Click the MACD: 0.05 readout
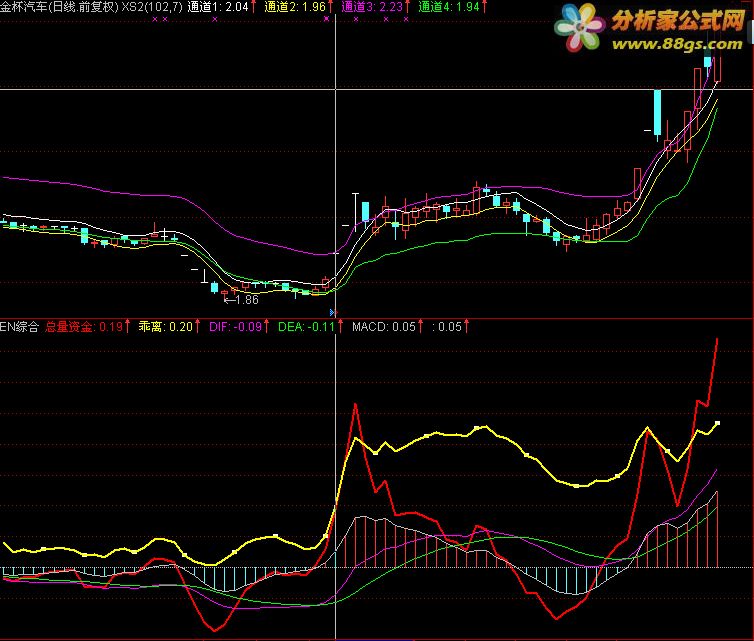Image resolution: width=754 pixels, height=641 pixels. pos(384,327)
